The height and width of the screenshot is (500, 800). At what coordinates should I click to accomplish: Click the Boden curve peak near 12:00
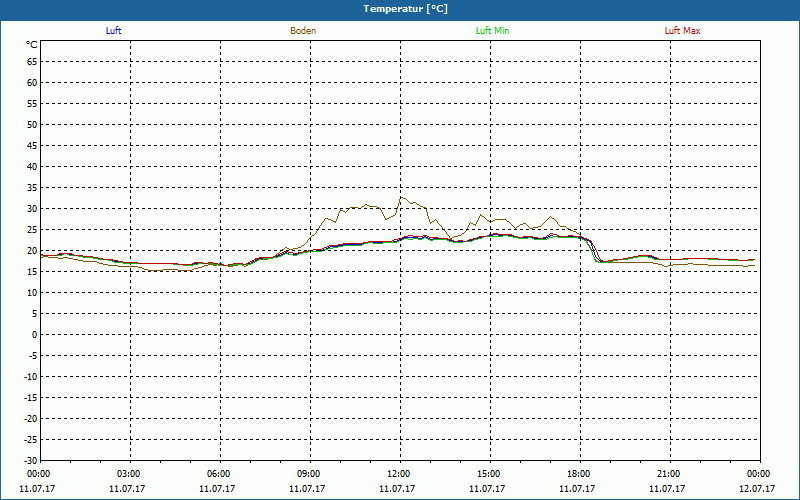401,197
